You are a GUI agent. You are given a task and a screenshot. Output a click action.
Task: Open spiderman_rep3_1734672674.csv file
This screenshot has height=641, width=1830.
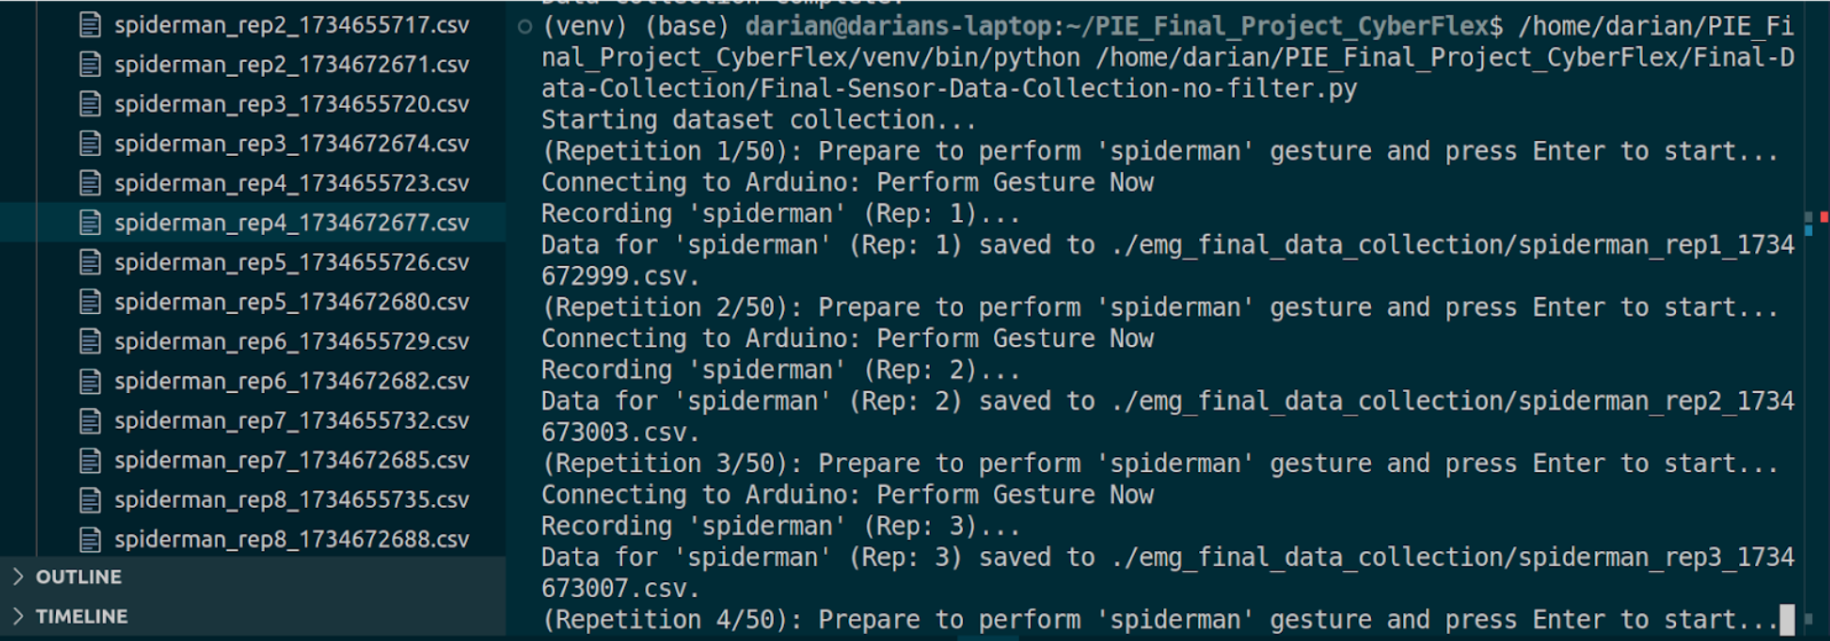291,144
